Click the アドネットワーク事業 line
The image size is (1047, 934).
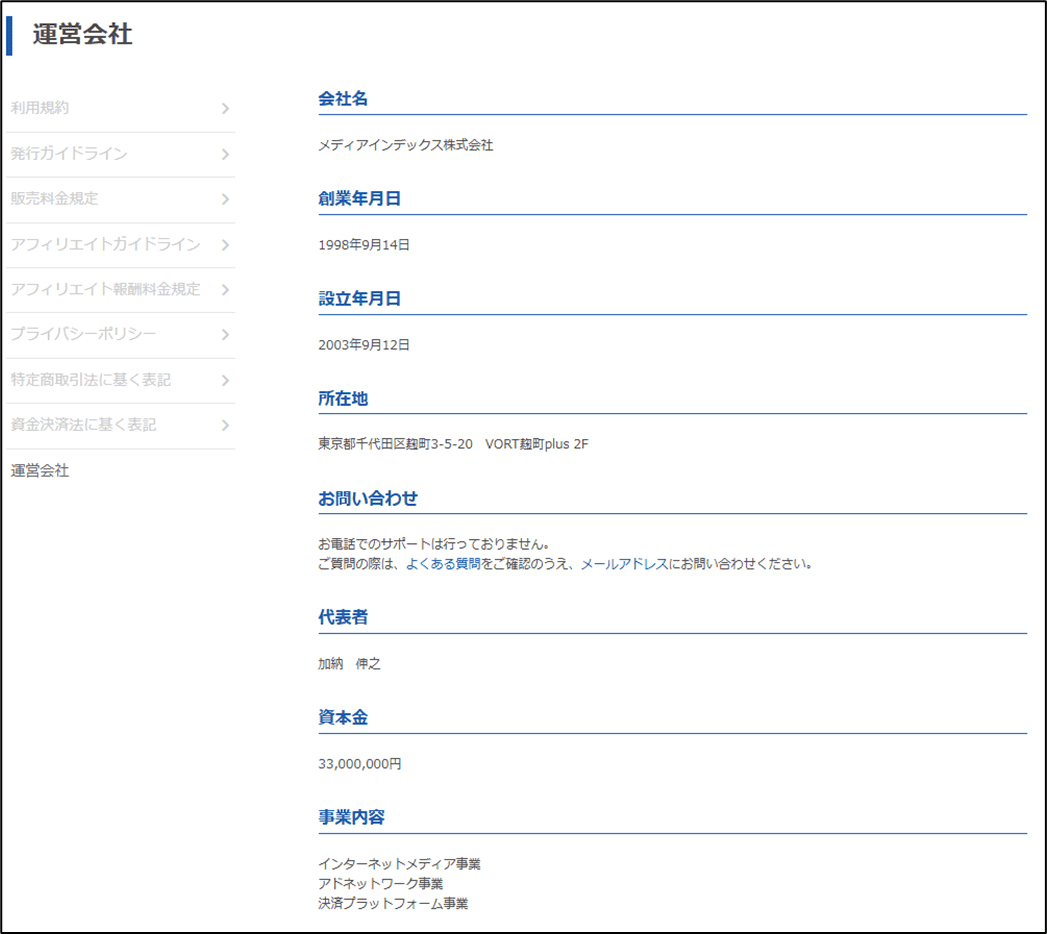381,884
